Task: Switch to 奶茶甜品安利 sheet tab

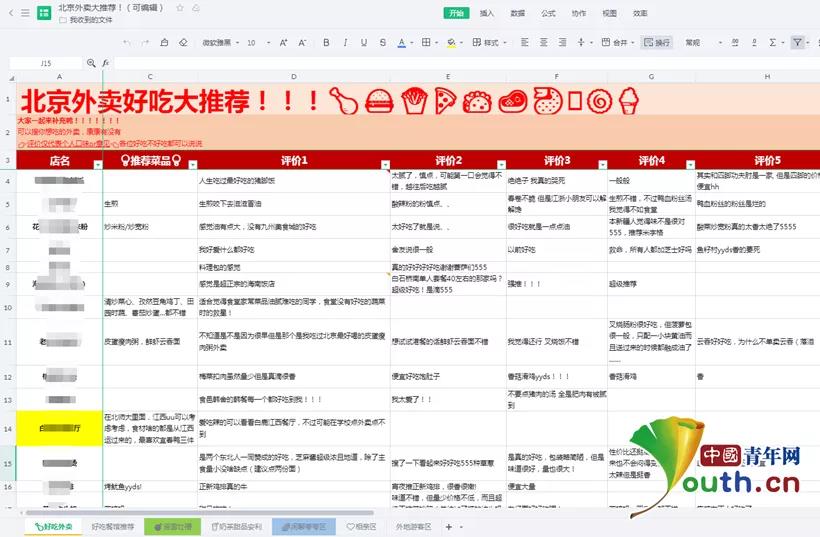Action: pos(237,526)
